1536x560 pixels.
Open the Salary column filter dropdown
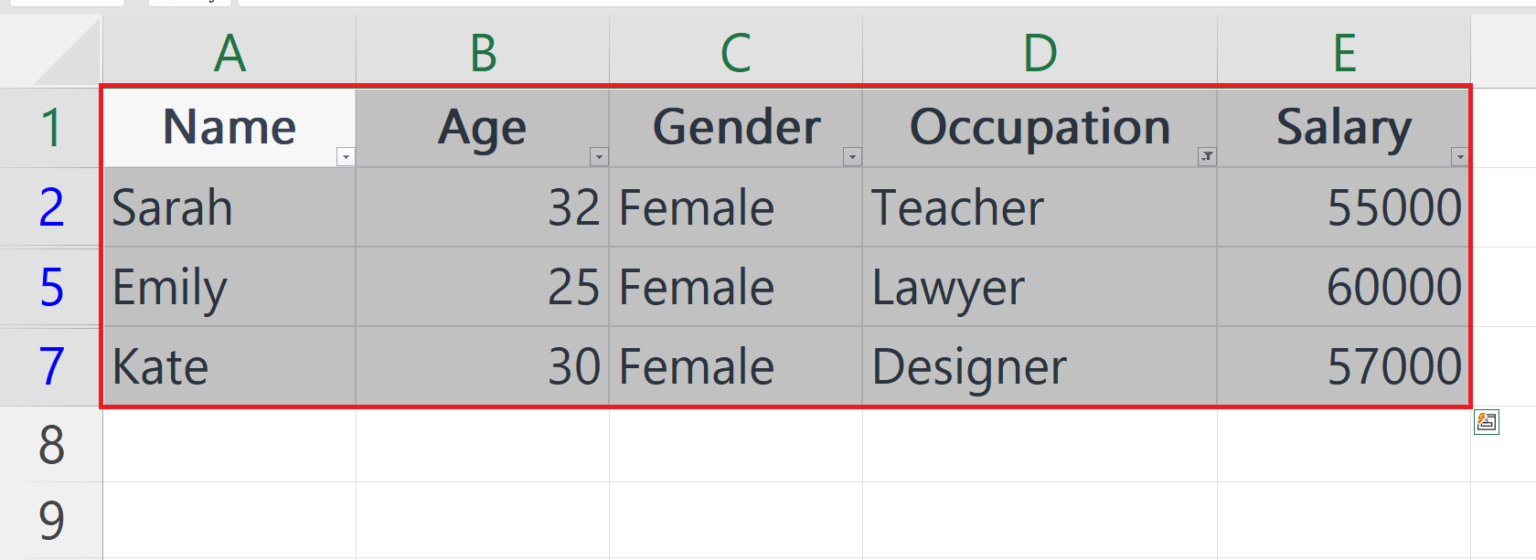click(1460, 157)
